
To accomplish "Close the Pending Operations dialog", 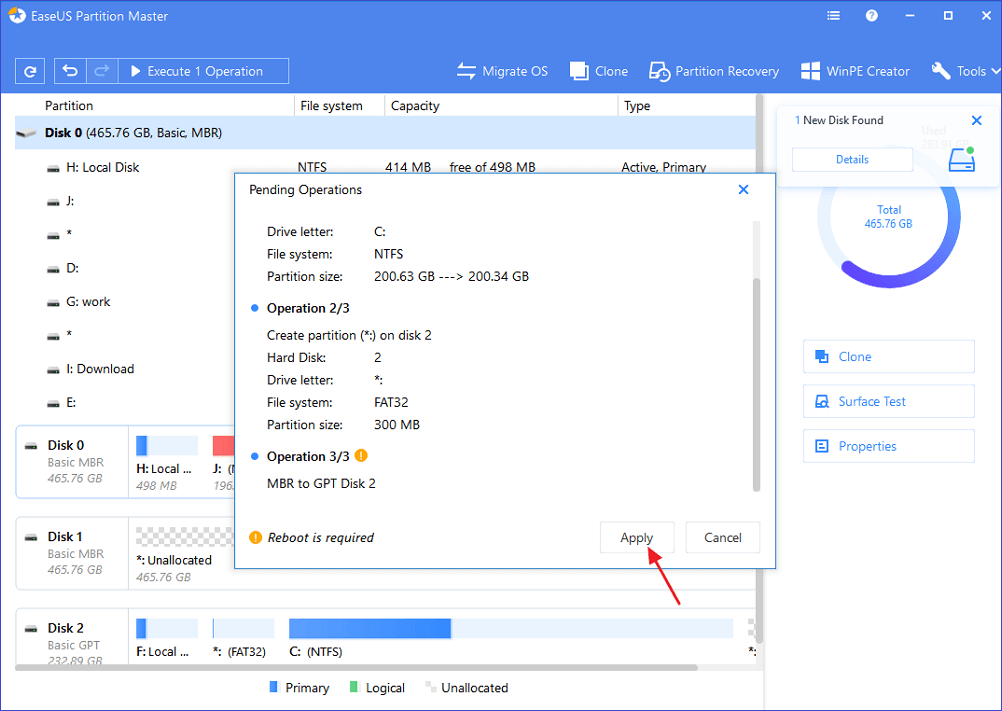I will pos(743,190).
